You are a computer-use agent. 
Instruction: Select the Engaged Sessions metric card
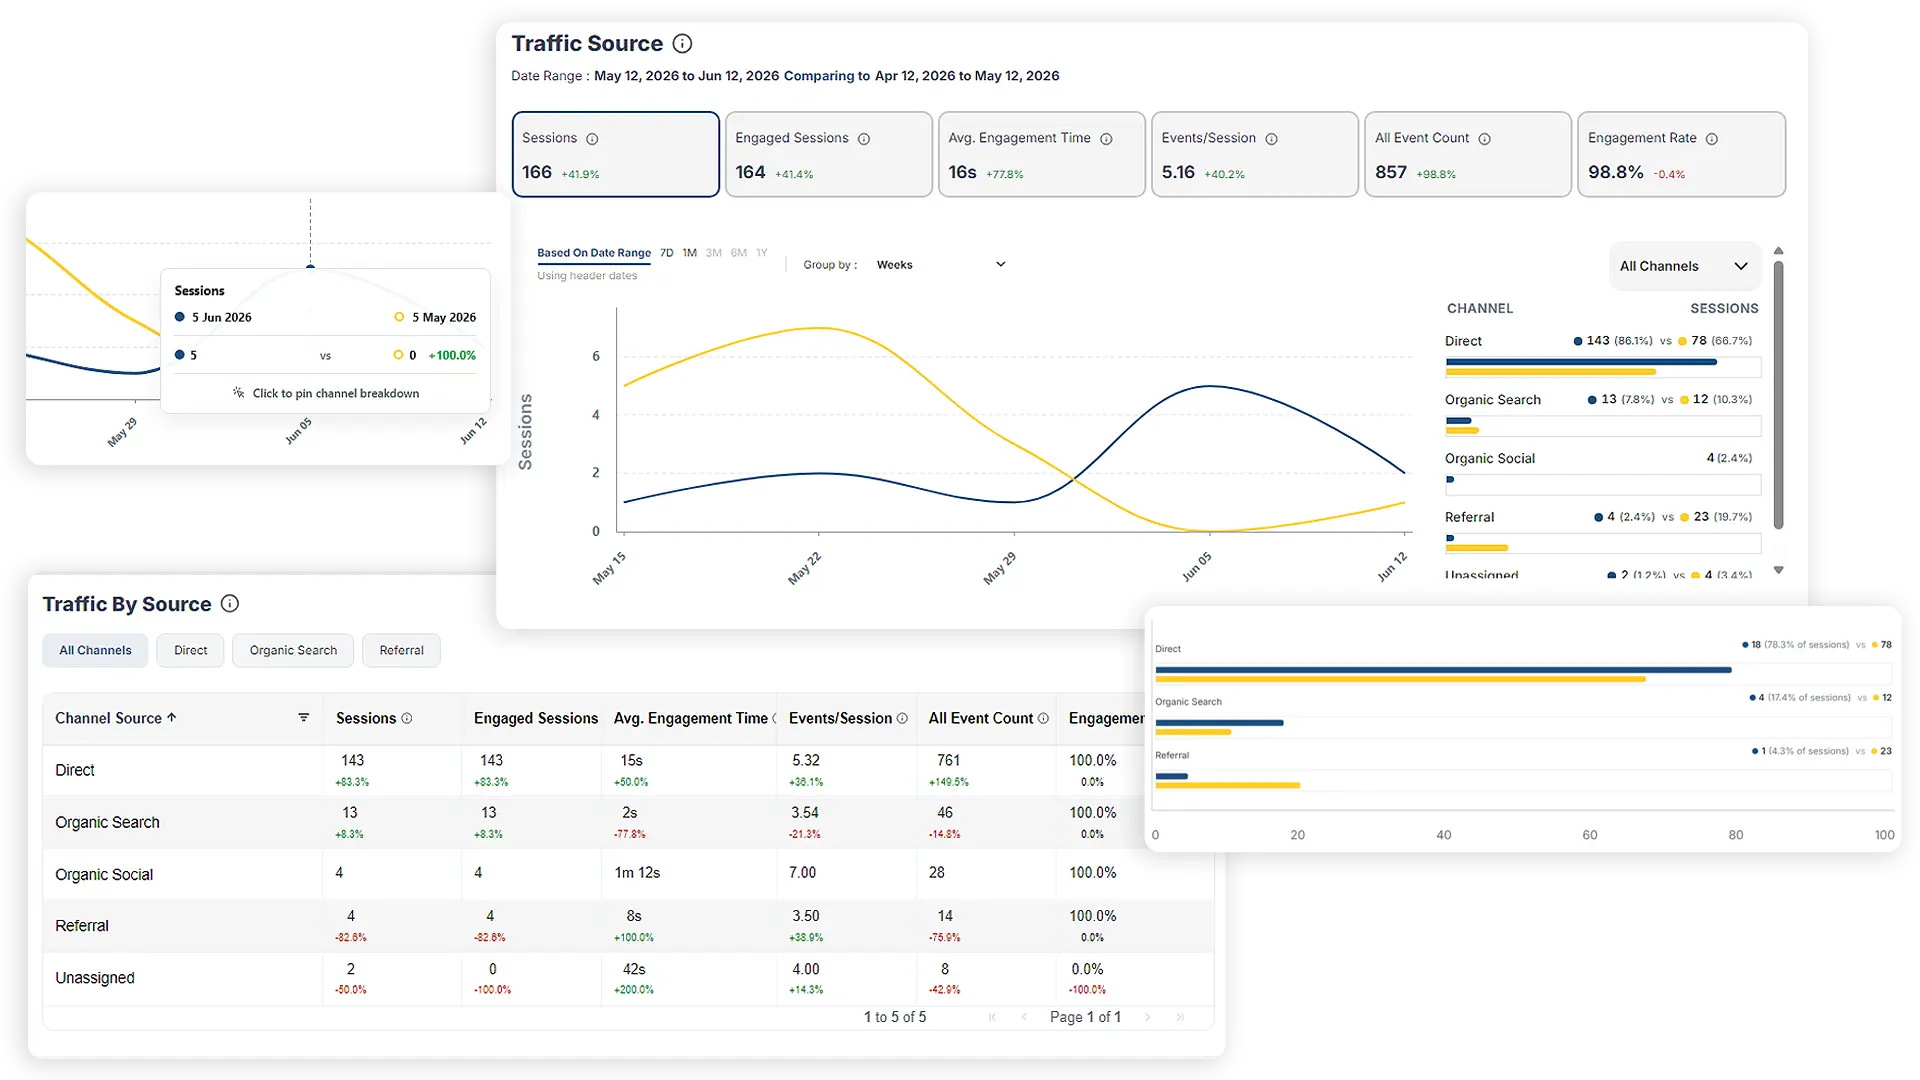pos(828,154)
